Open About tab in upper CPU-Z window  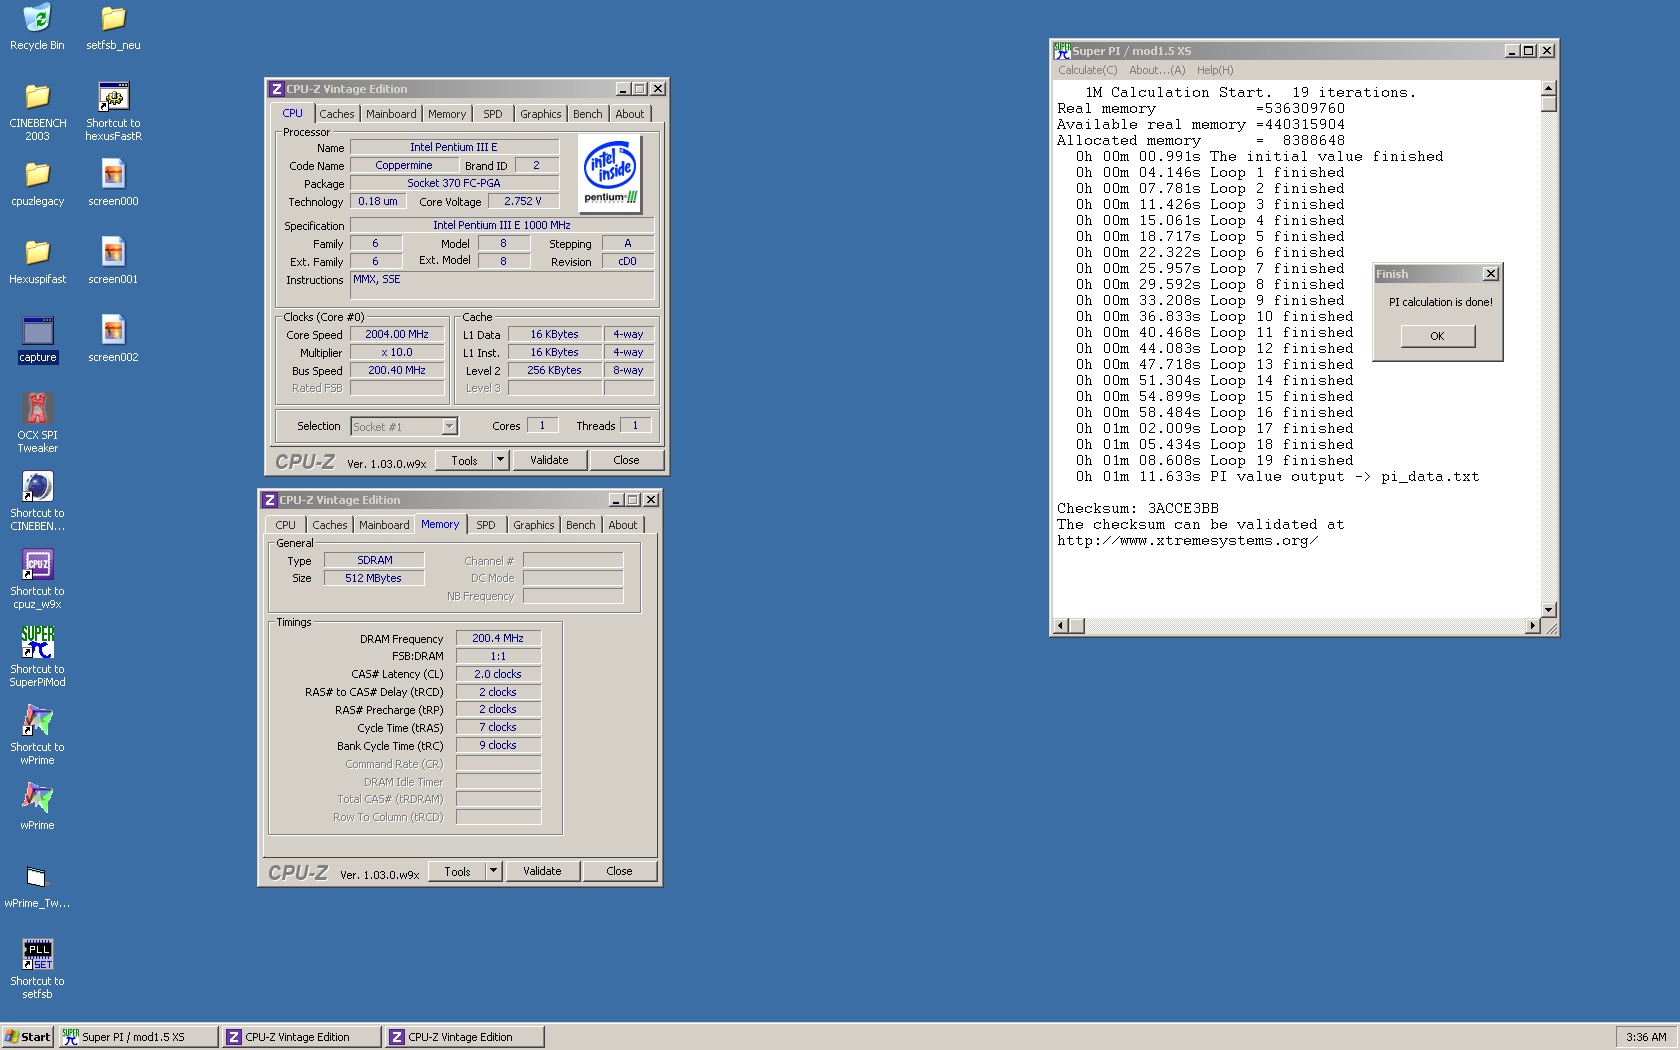(x=630, y=114)
